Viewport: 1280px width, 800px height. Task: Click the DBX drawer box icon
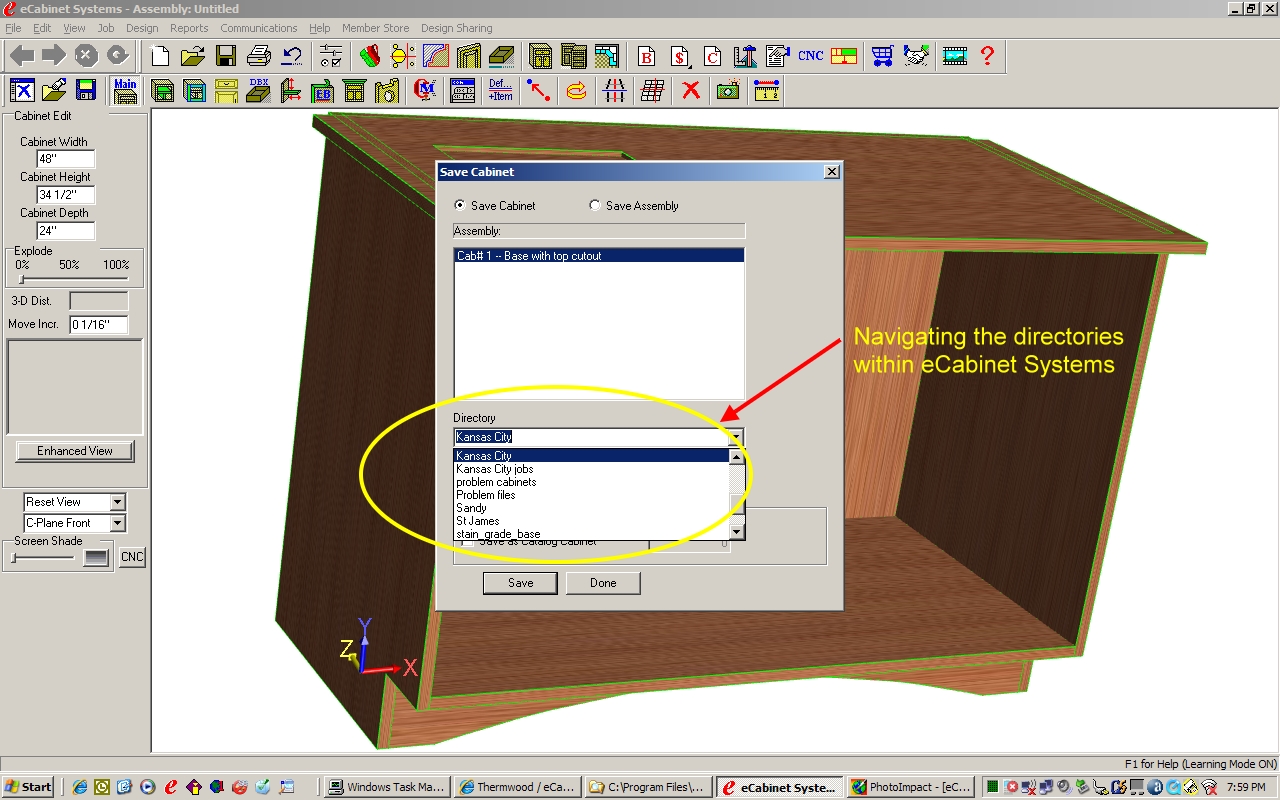pos(259,91)
